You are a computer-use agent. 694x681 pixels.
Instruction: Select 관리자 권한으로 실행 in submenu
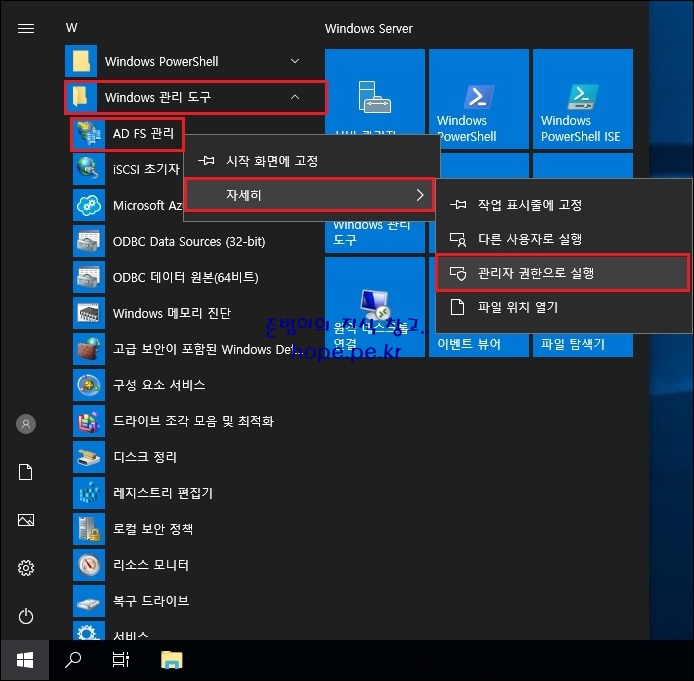coord(563,273)
